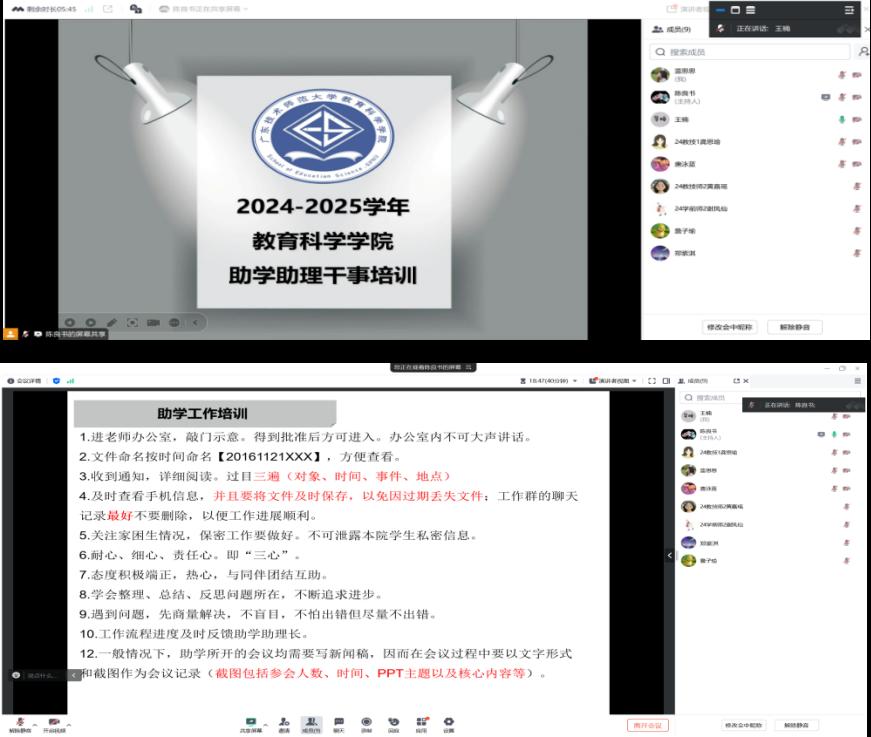Image resolution: width=871 pixels, height=737 pixels.
Task: Click the 会议详情 meeting info icon
Action: [x=26, y=381]
